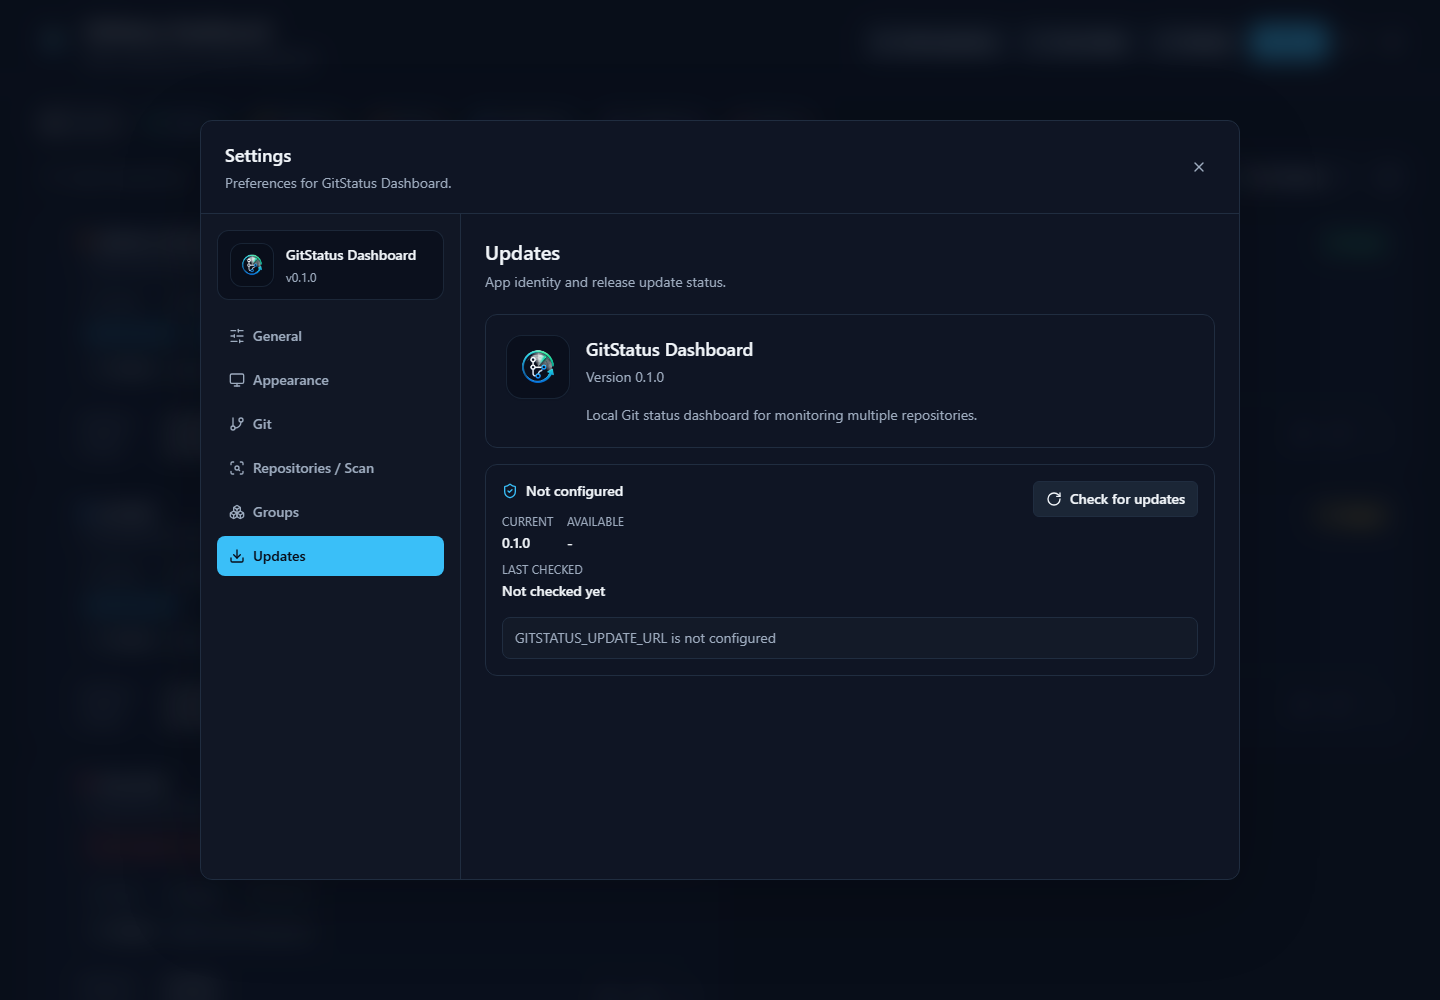The image size is (1440, 1000).
Task: Click the Not configured status text
Action: (x=574, y=491)
